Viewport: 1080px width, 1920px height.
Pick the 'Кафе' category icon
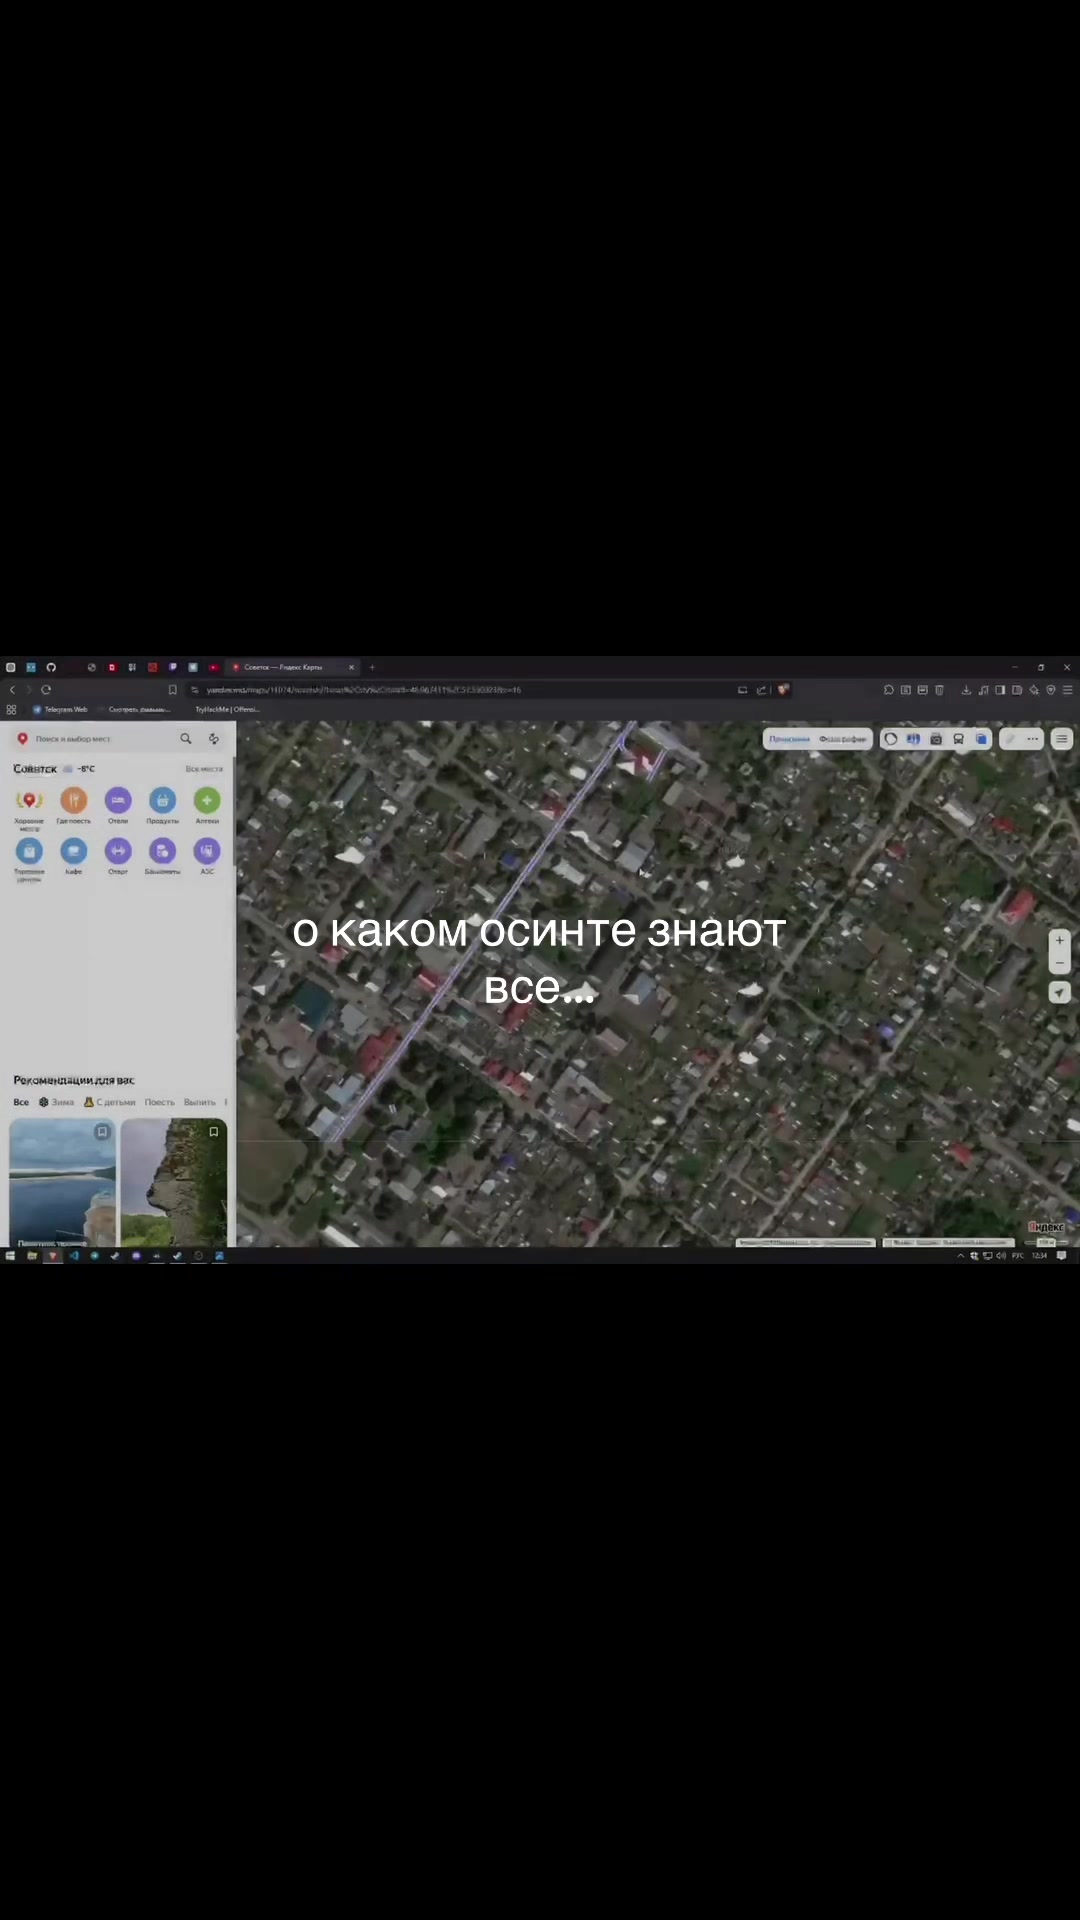74,851
